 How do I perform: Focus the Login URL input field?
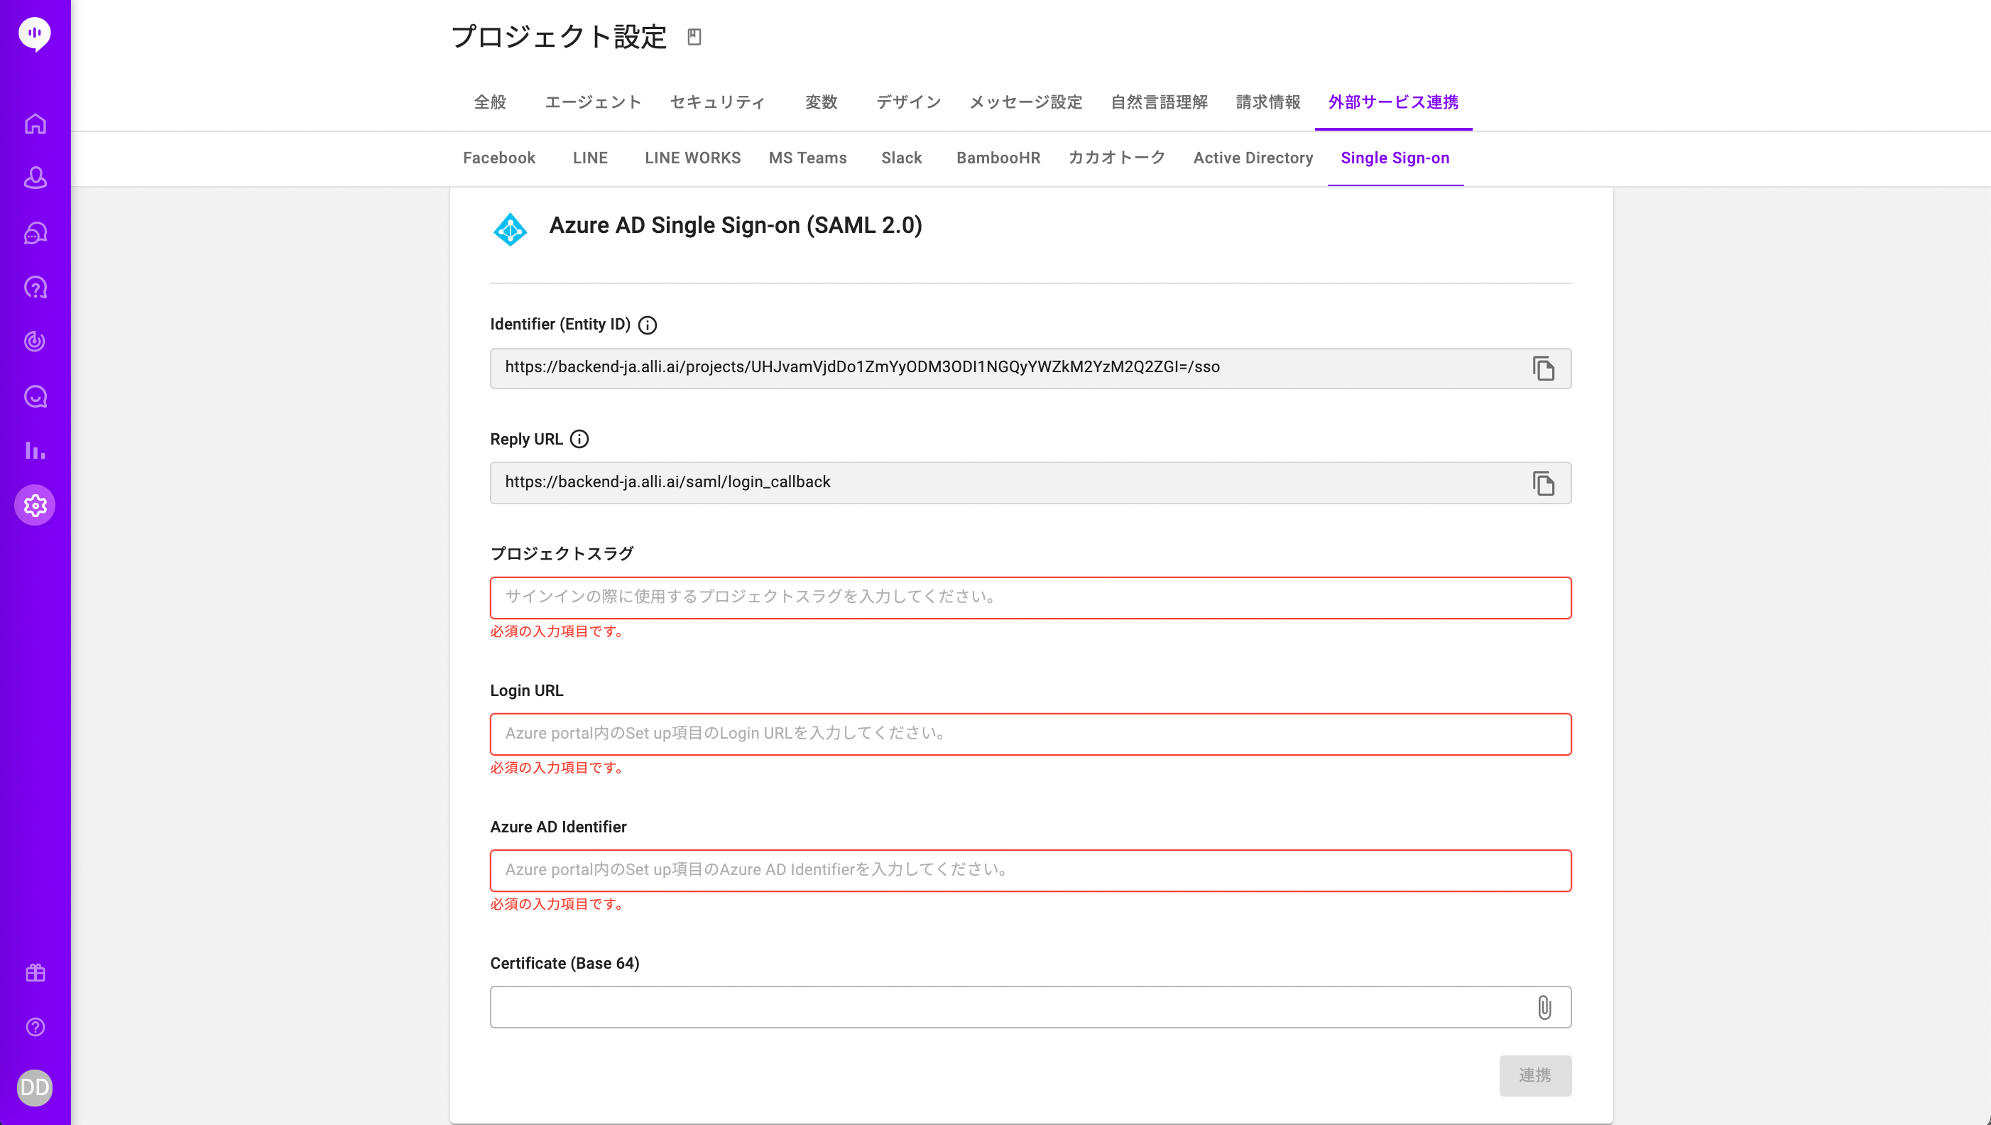coord(1030,734)
